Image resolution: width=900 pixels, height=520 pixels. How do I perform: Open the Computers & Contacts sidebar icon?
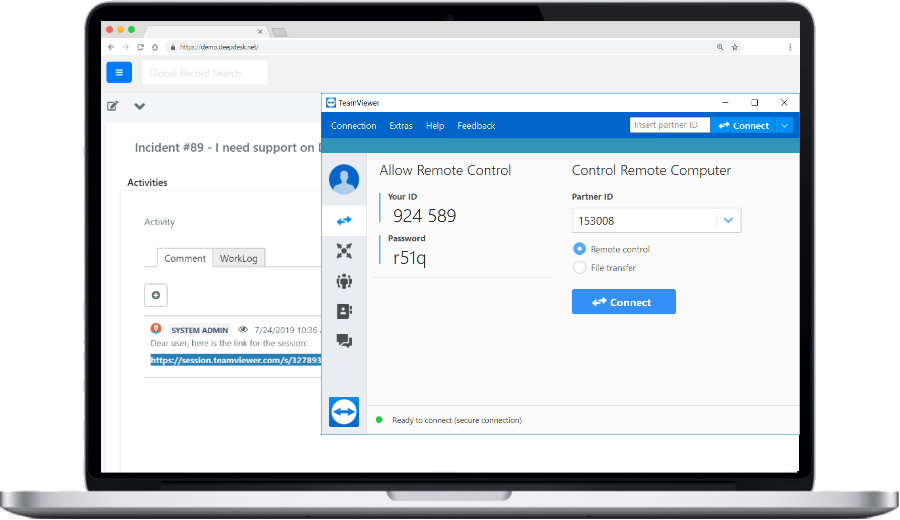click(344, 311)
